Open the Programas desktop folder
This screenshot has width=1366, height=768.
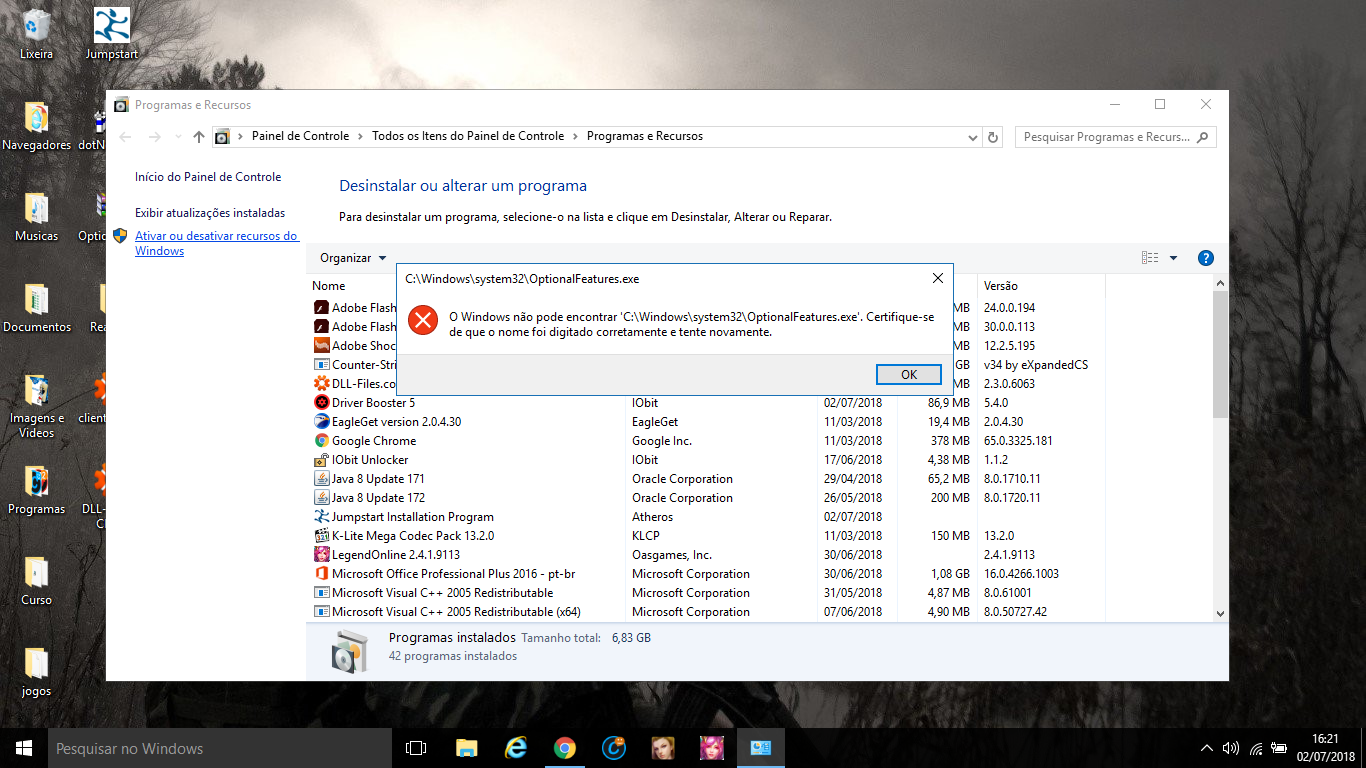click(x=36, y=490)
